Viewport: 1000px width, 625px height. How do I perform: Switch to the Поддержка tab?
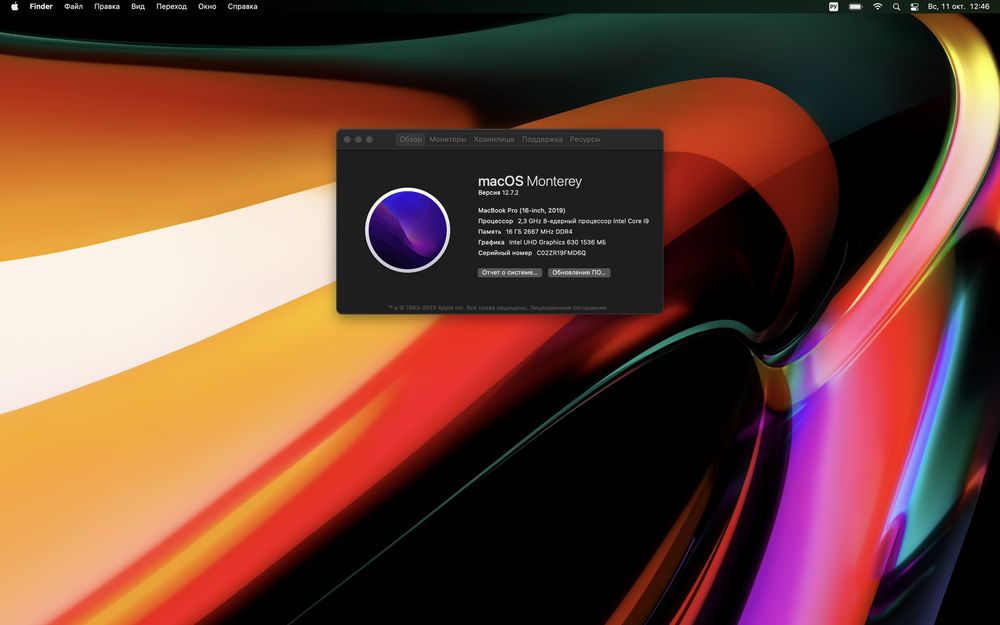[542, 139]
